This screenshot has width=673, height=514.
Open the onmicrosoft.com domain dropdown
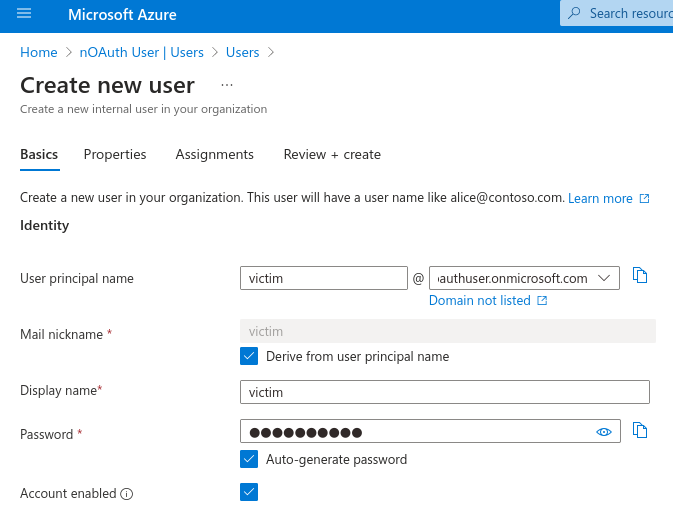pos(524,278)
